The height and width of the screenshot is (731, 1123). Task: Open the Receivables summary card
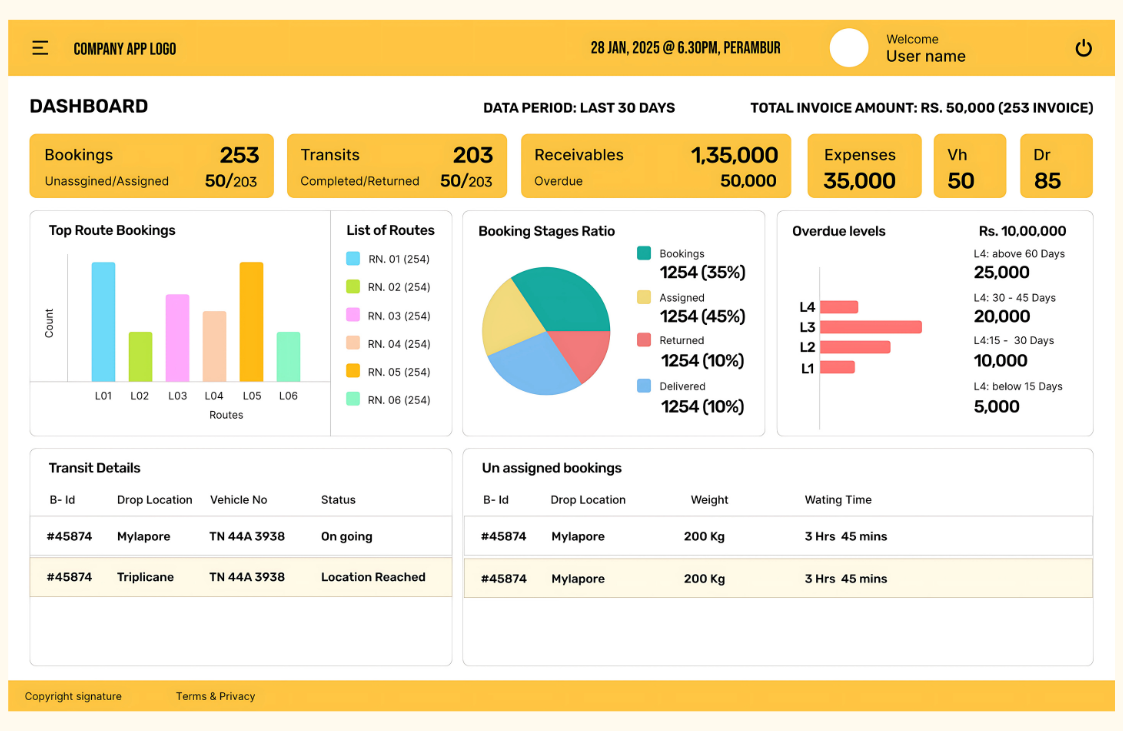pos(656,166)
